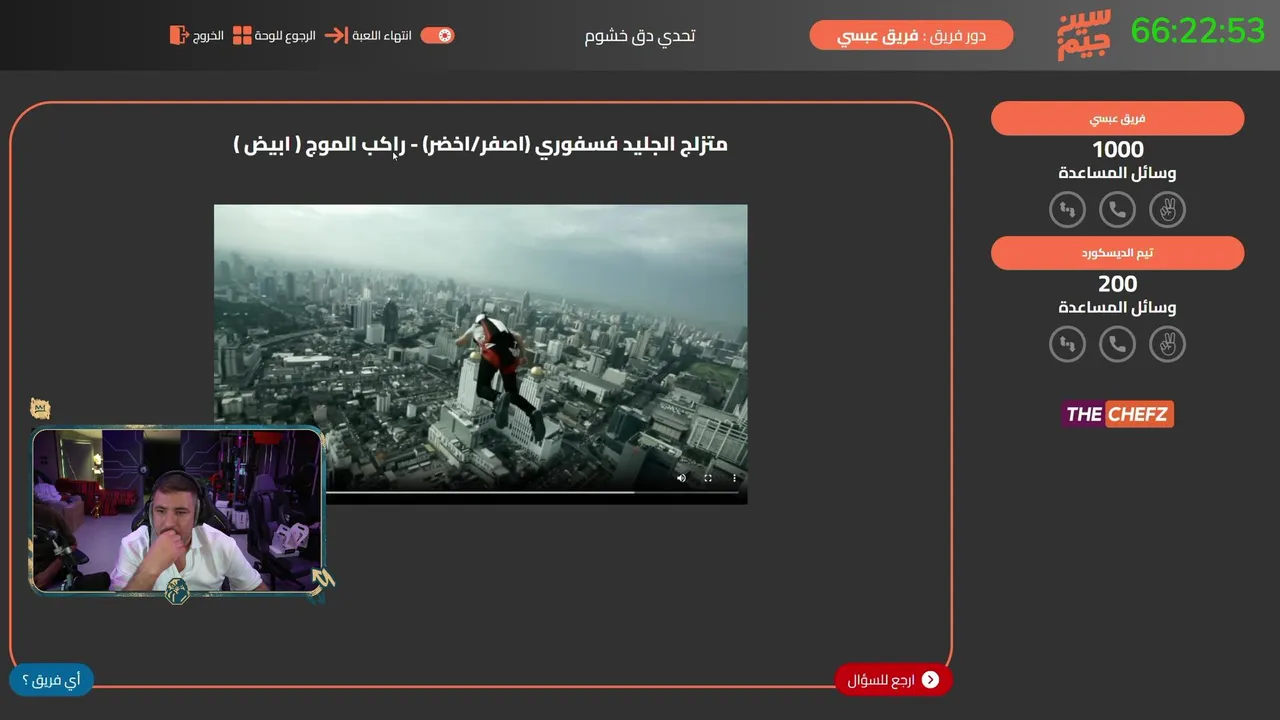This screenshot has height=720, width=1280.
Task: Use the two-answers hand help for تيم الديسكورد
Action: click(x=1167, y=345)
